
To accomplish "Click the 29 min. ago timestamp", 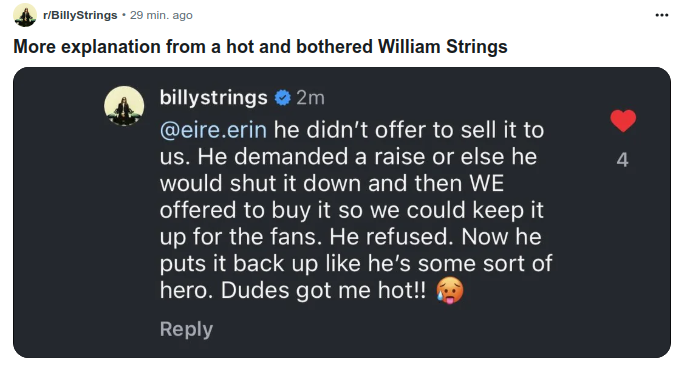I will [x=161, y=15].
